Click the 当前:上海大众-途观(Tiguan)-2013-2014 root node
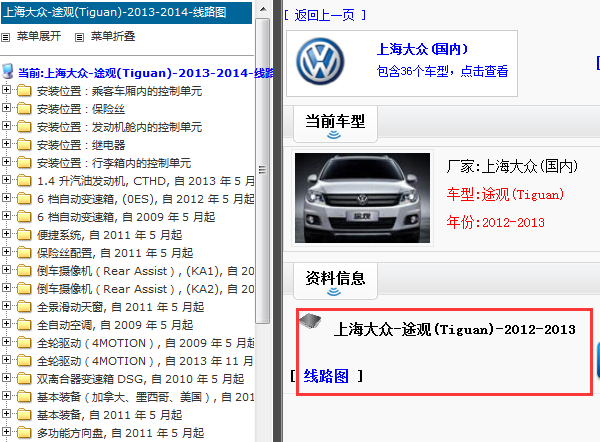Viewport: 600px width, 442px height. (x=145, y=73)
